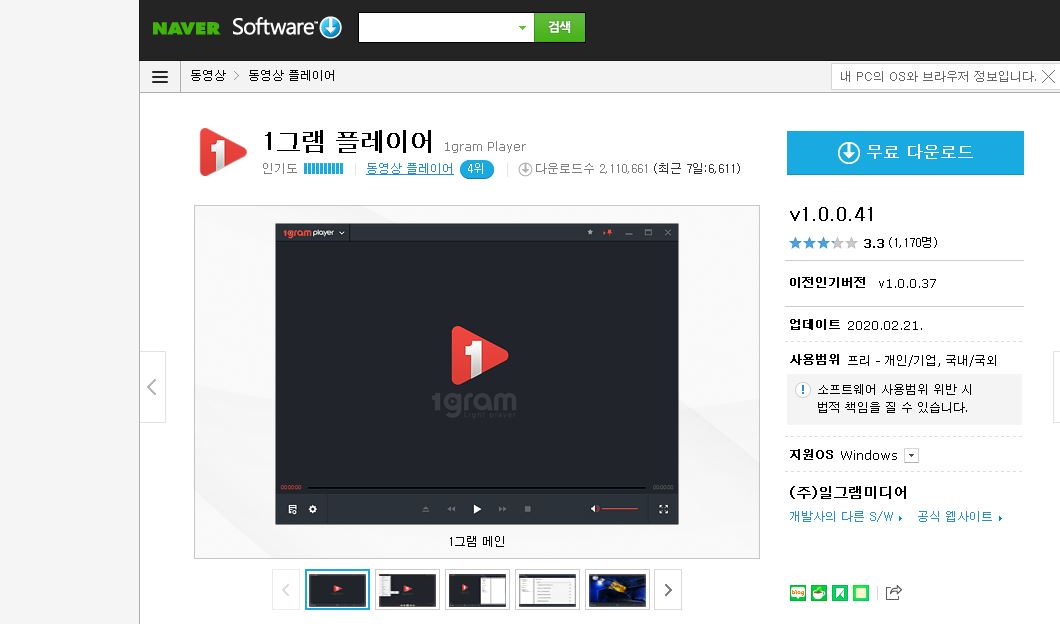
Task: Close the PC OS and browser info banner
Action: (1048, 76)
